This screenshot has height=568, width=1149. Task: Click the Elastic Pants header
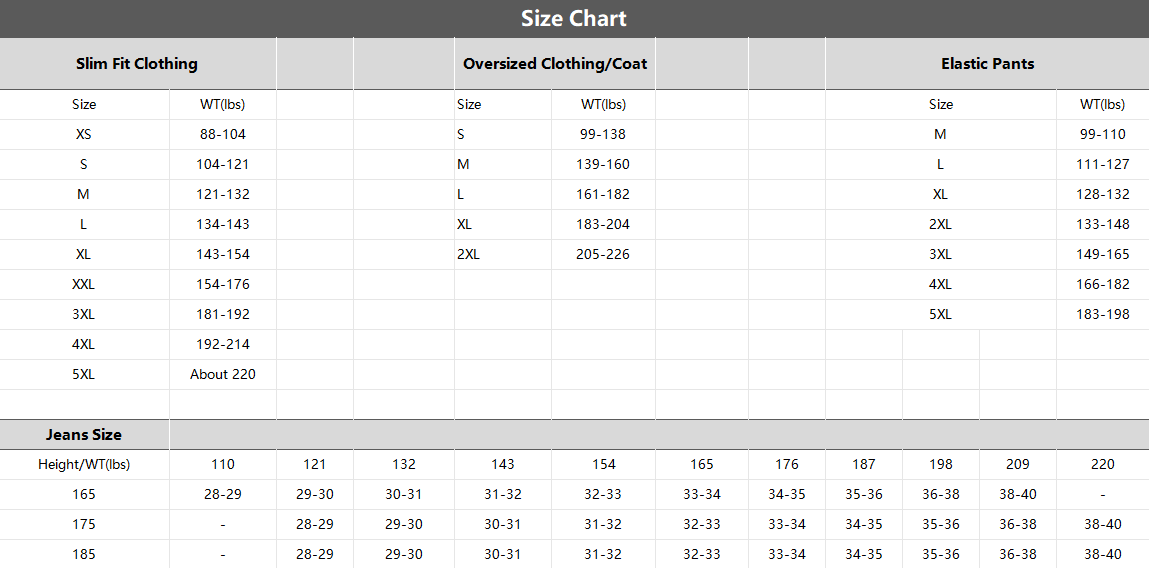(x=987, y=64)
